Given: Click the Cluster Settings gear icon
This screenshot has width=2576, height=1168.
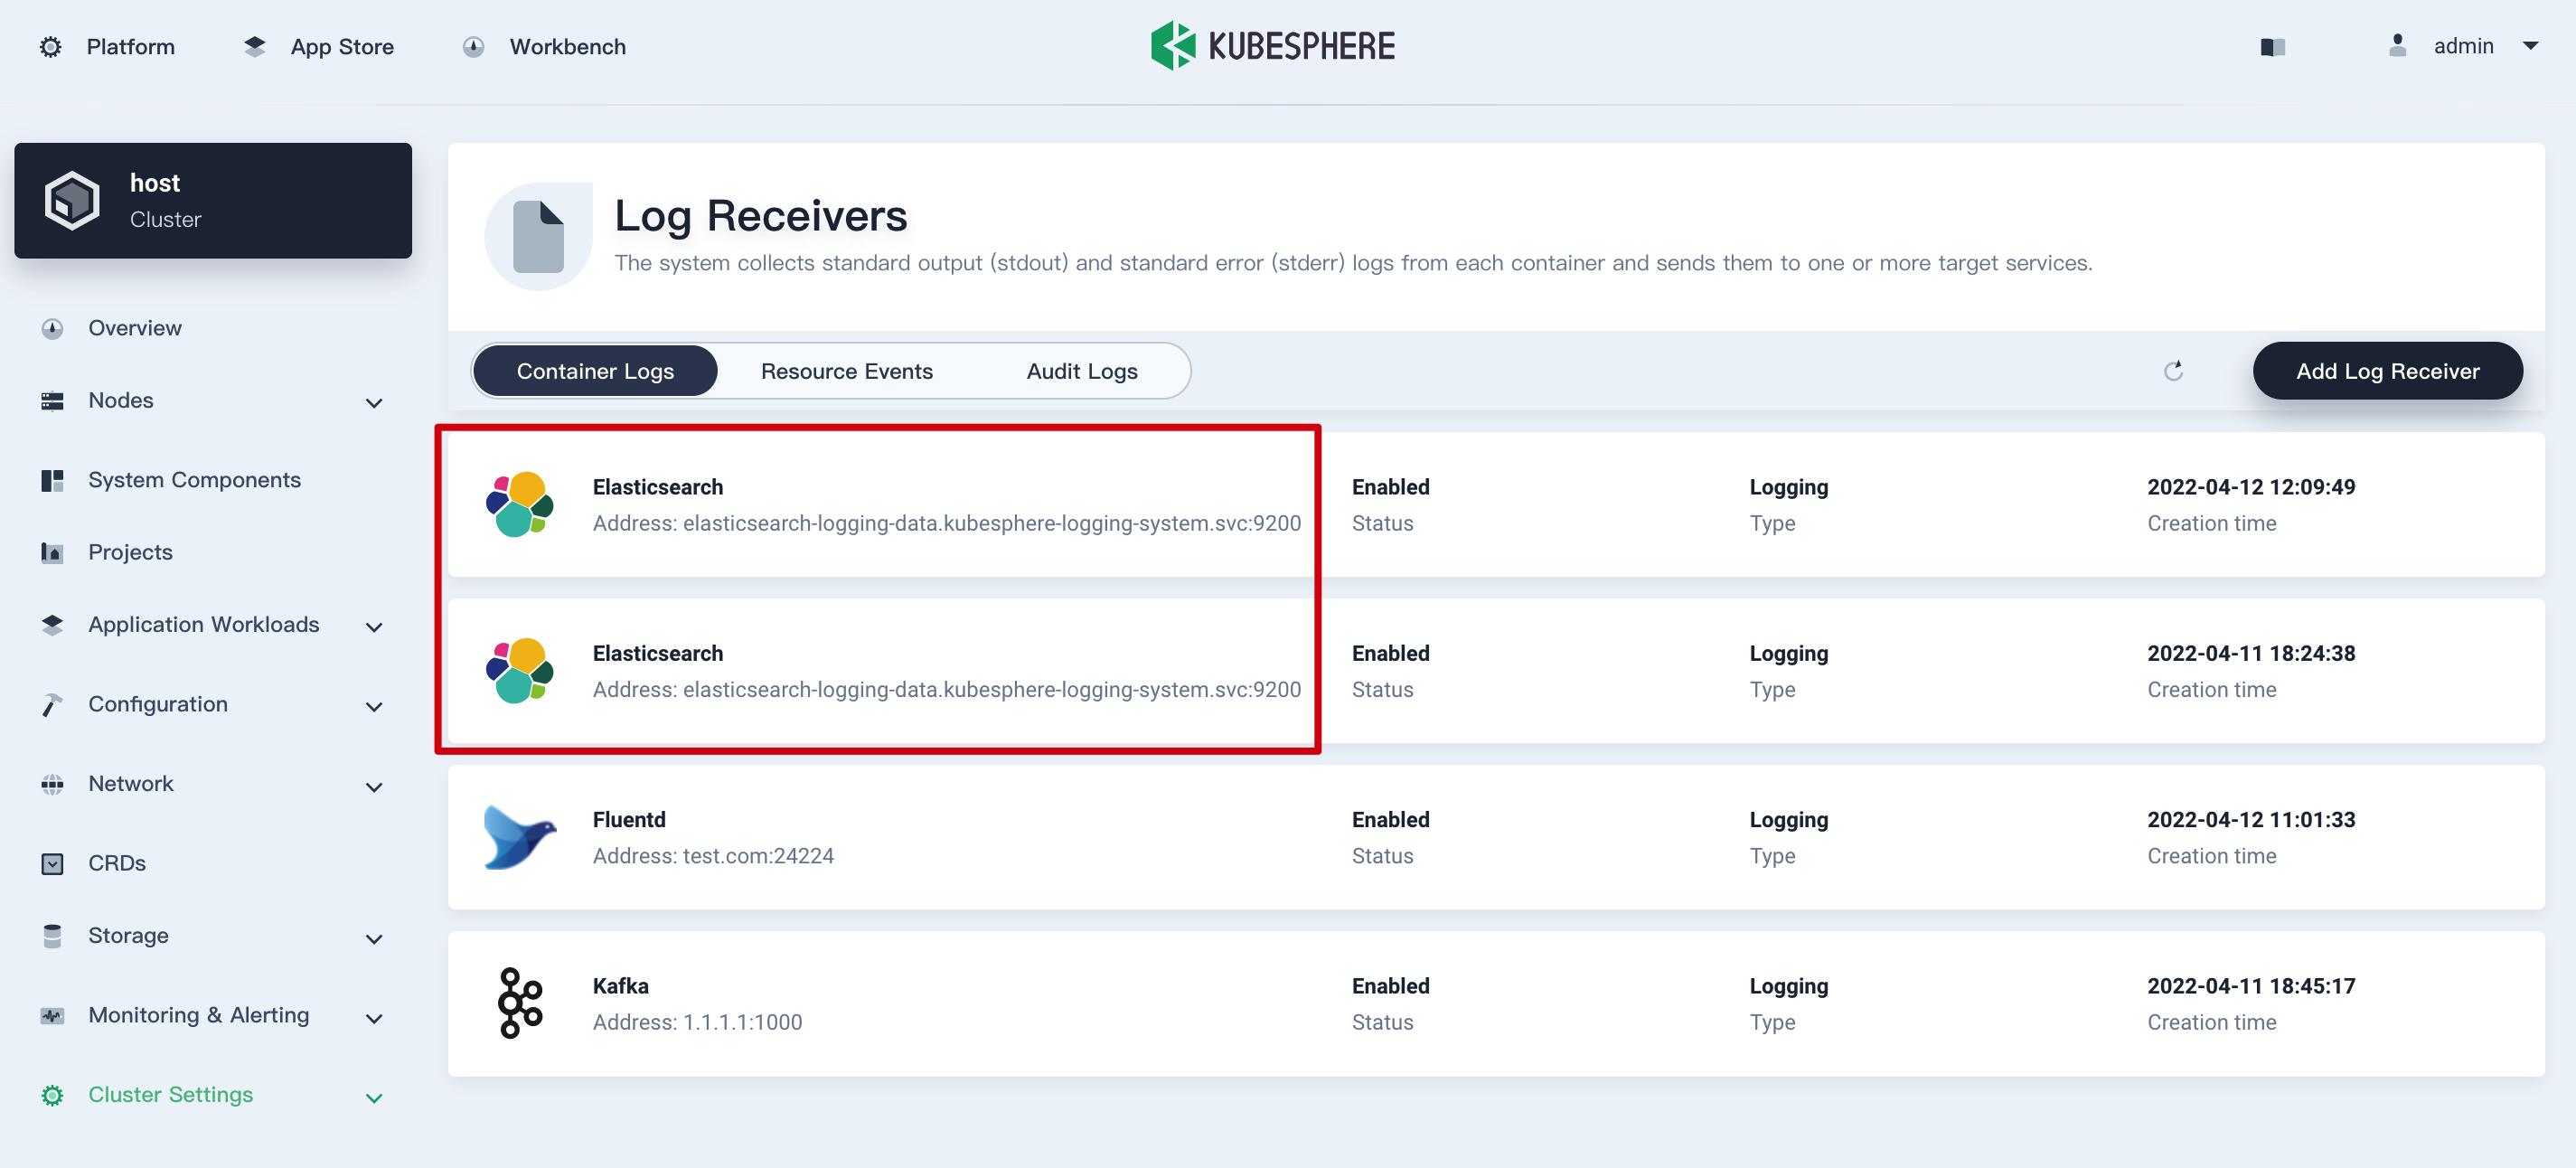Looking at the screenshot, I should [x=51, y=1095].
